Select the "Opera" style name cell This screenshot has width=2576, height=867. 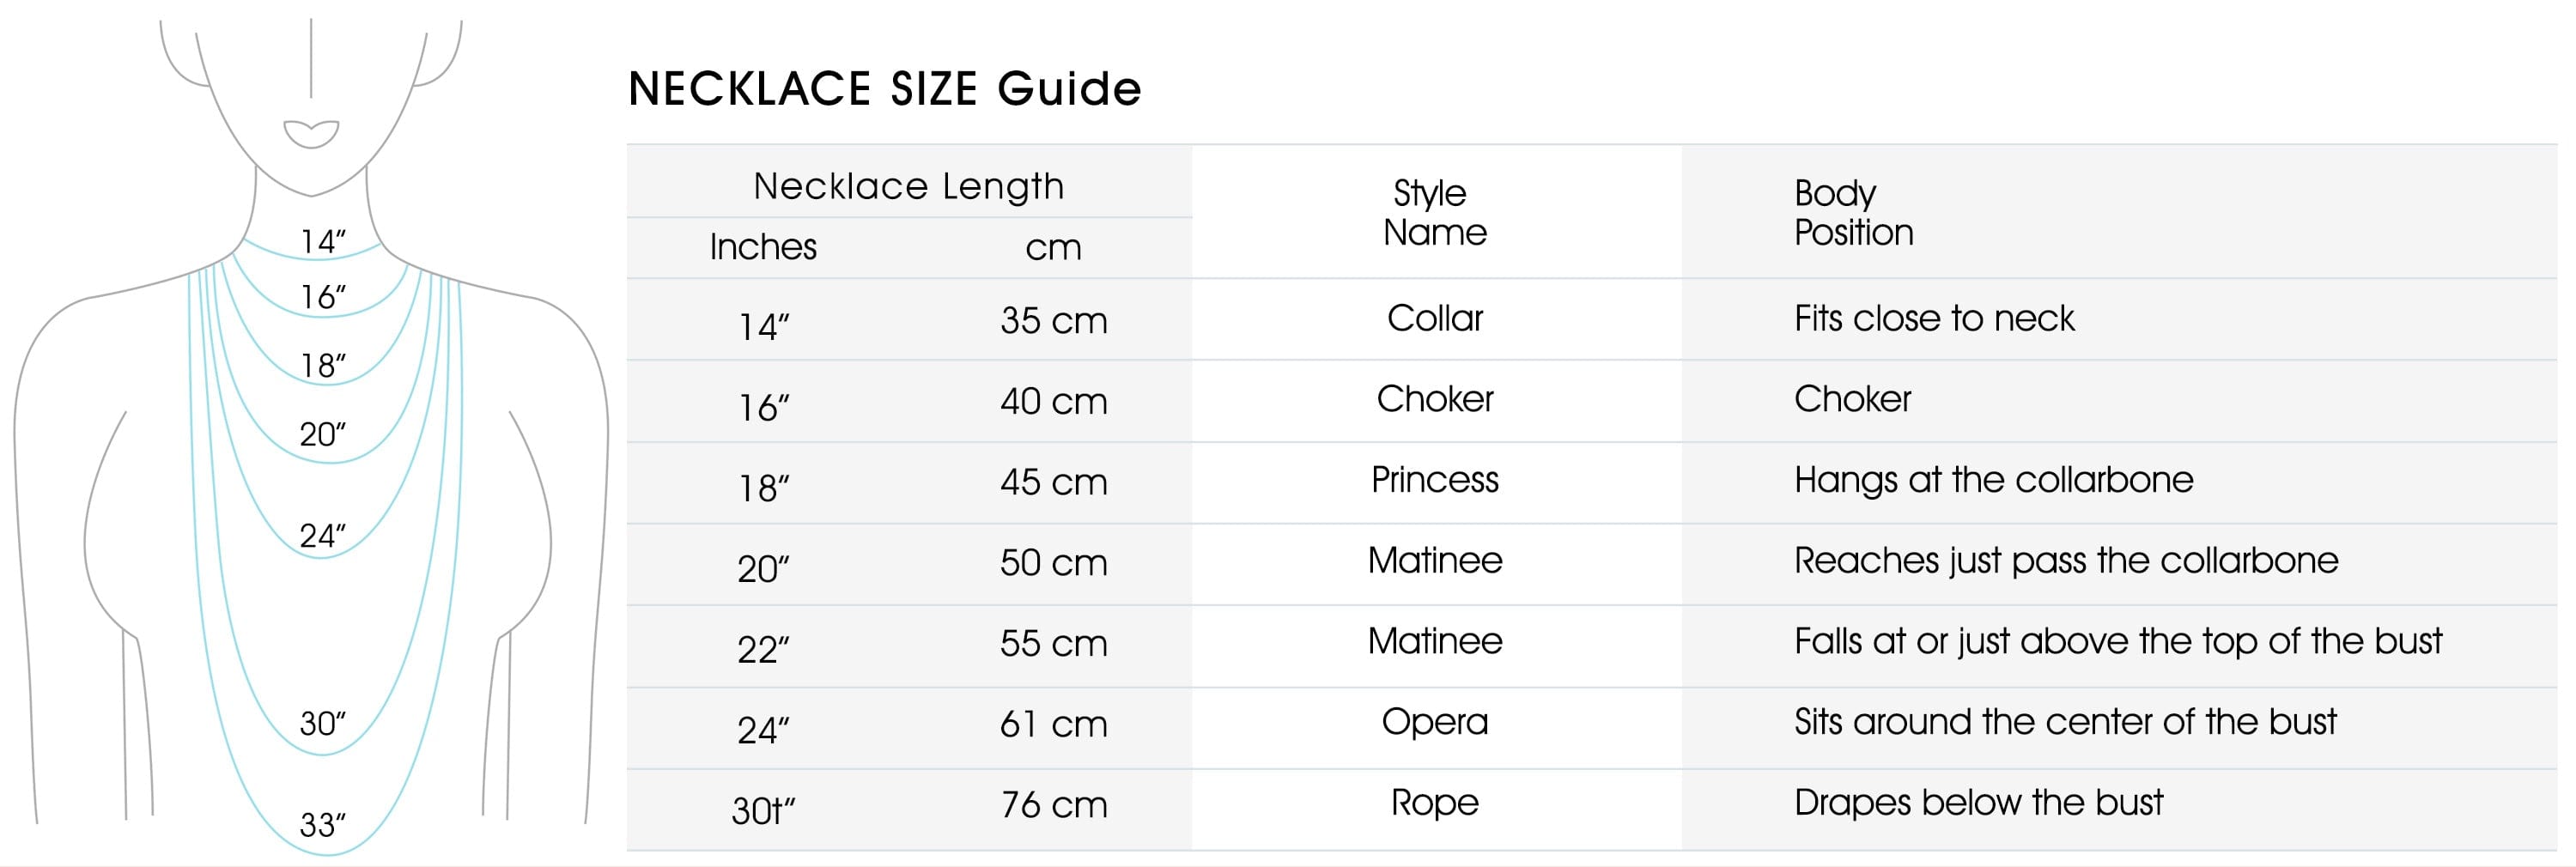coord(1434,722)
